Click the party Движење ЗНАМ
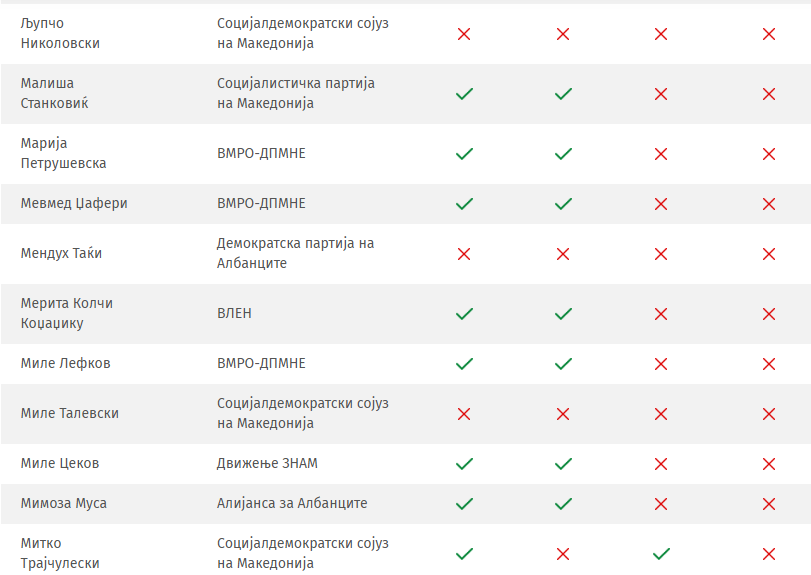The image size is (811, 575). 268,463
